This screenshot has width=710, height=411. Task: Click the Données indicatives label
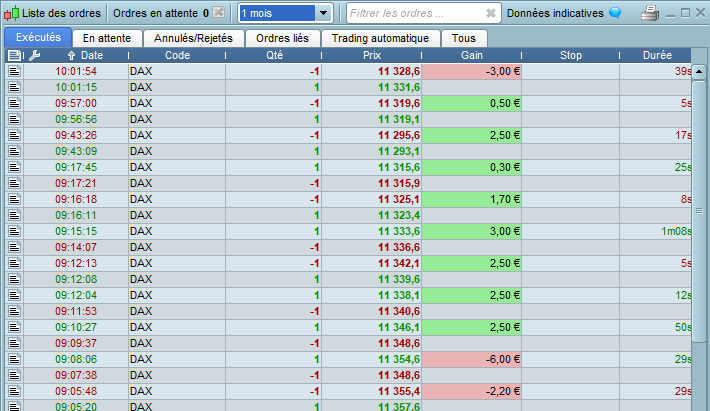pyautogui.click(x=555, y=13)
